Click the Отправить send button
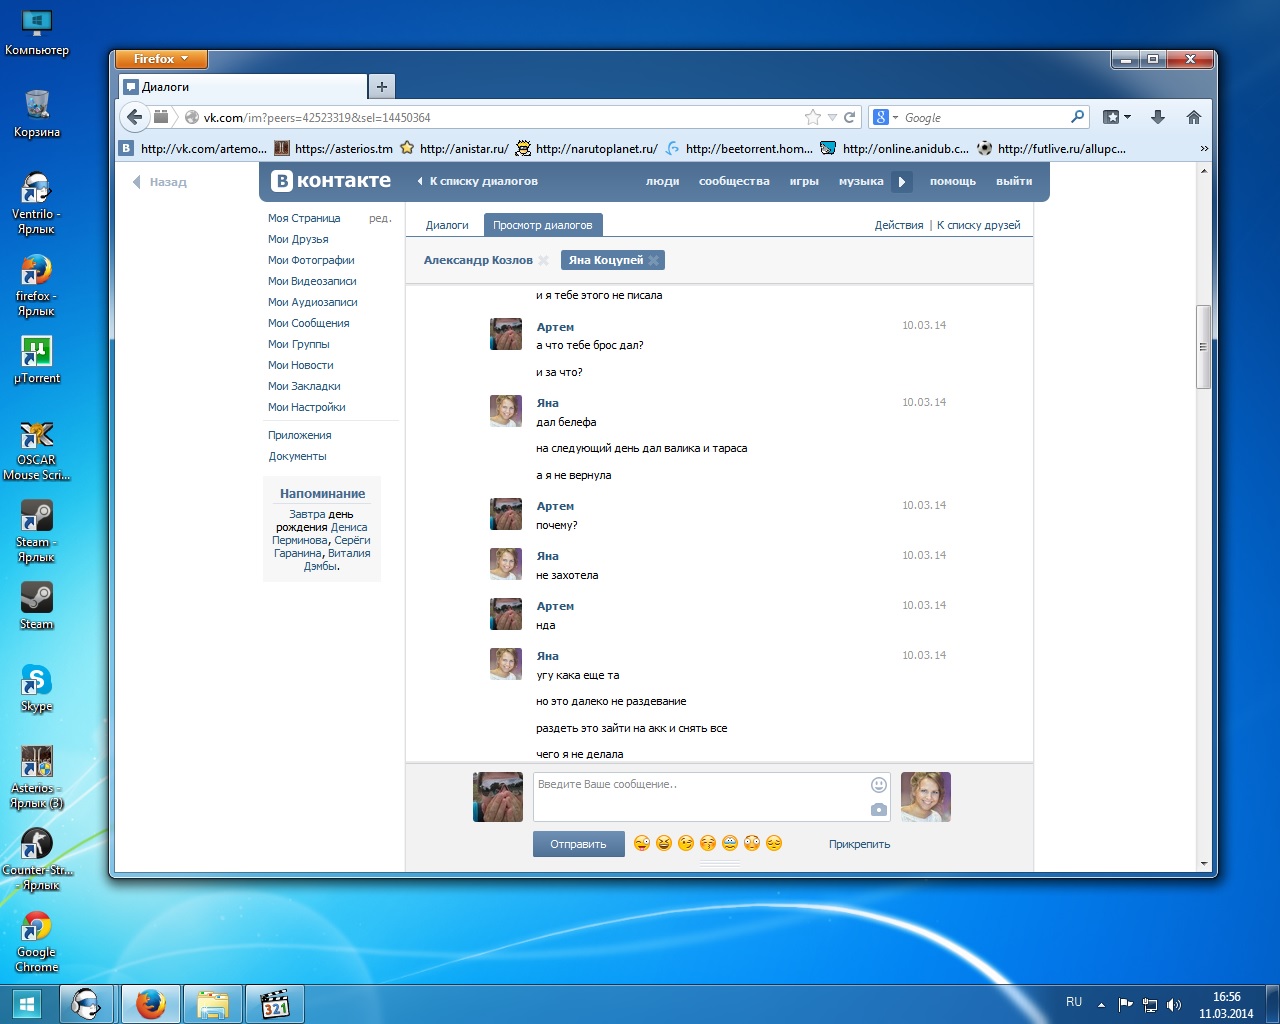 (x=578, y=844)
